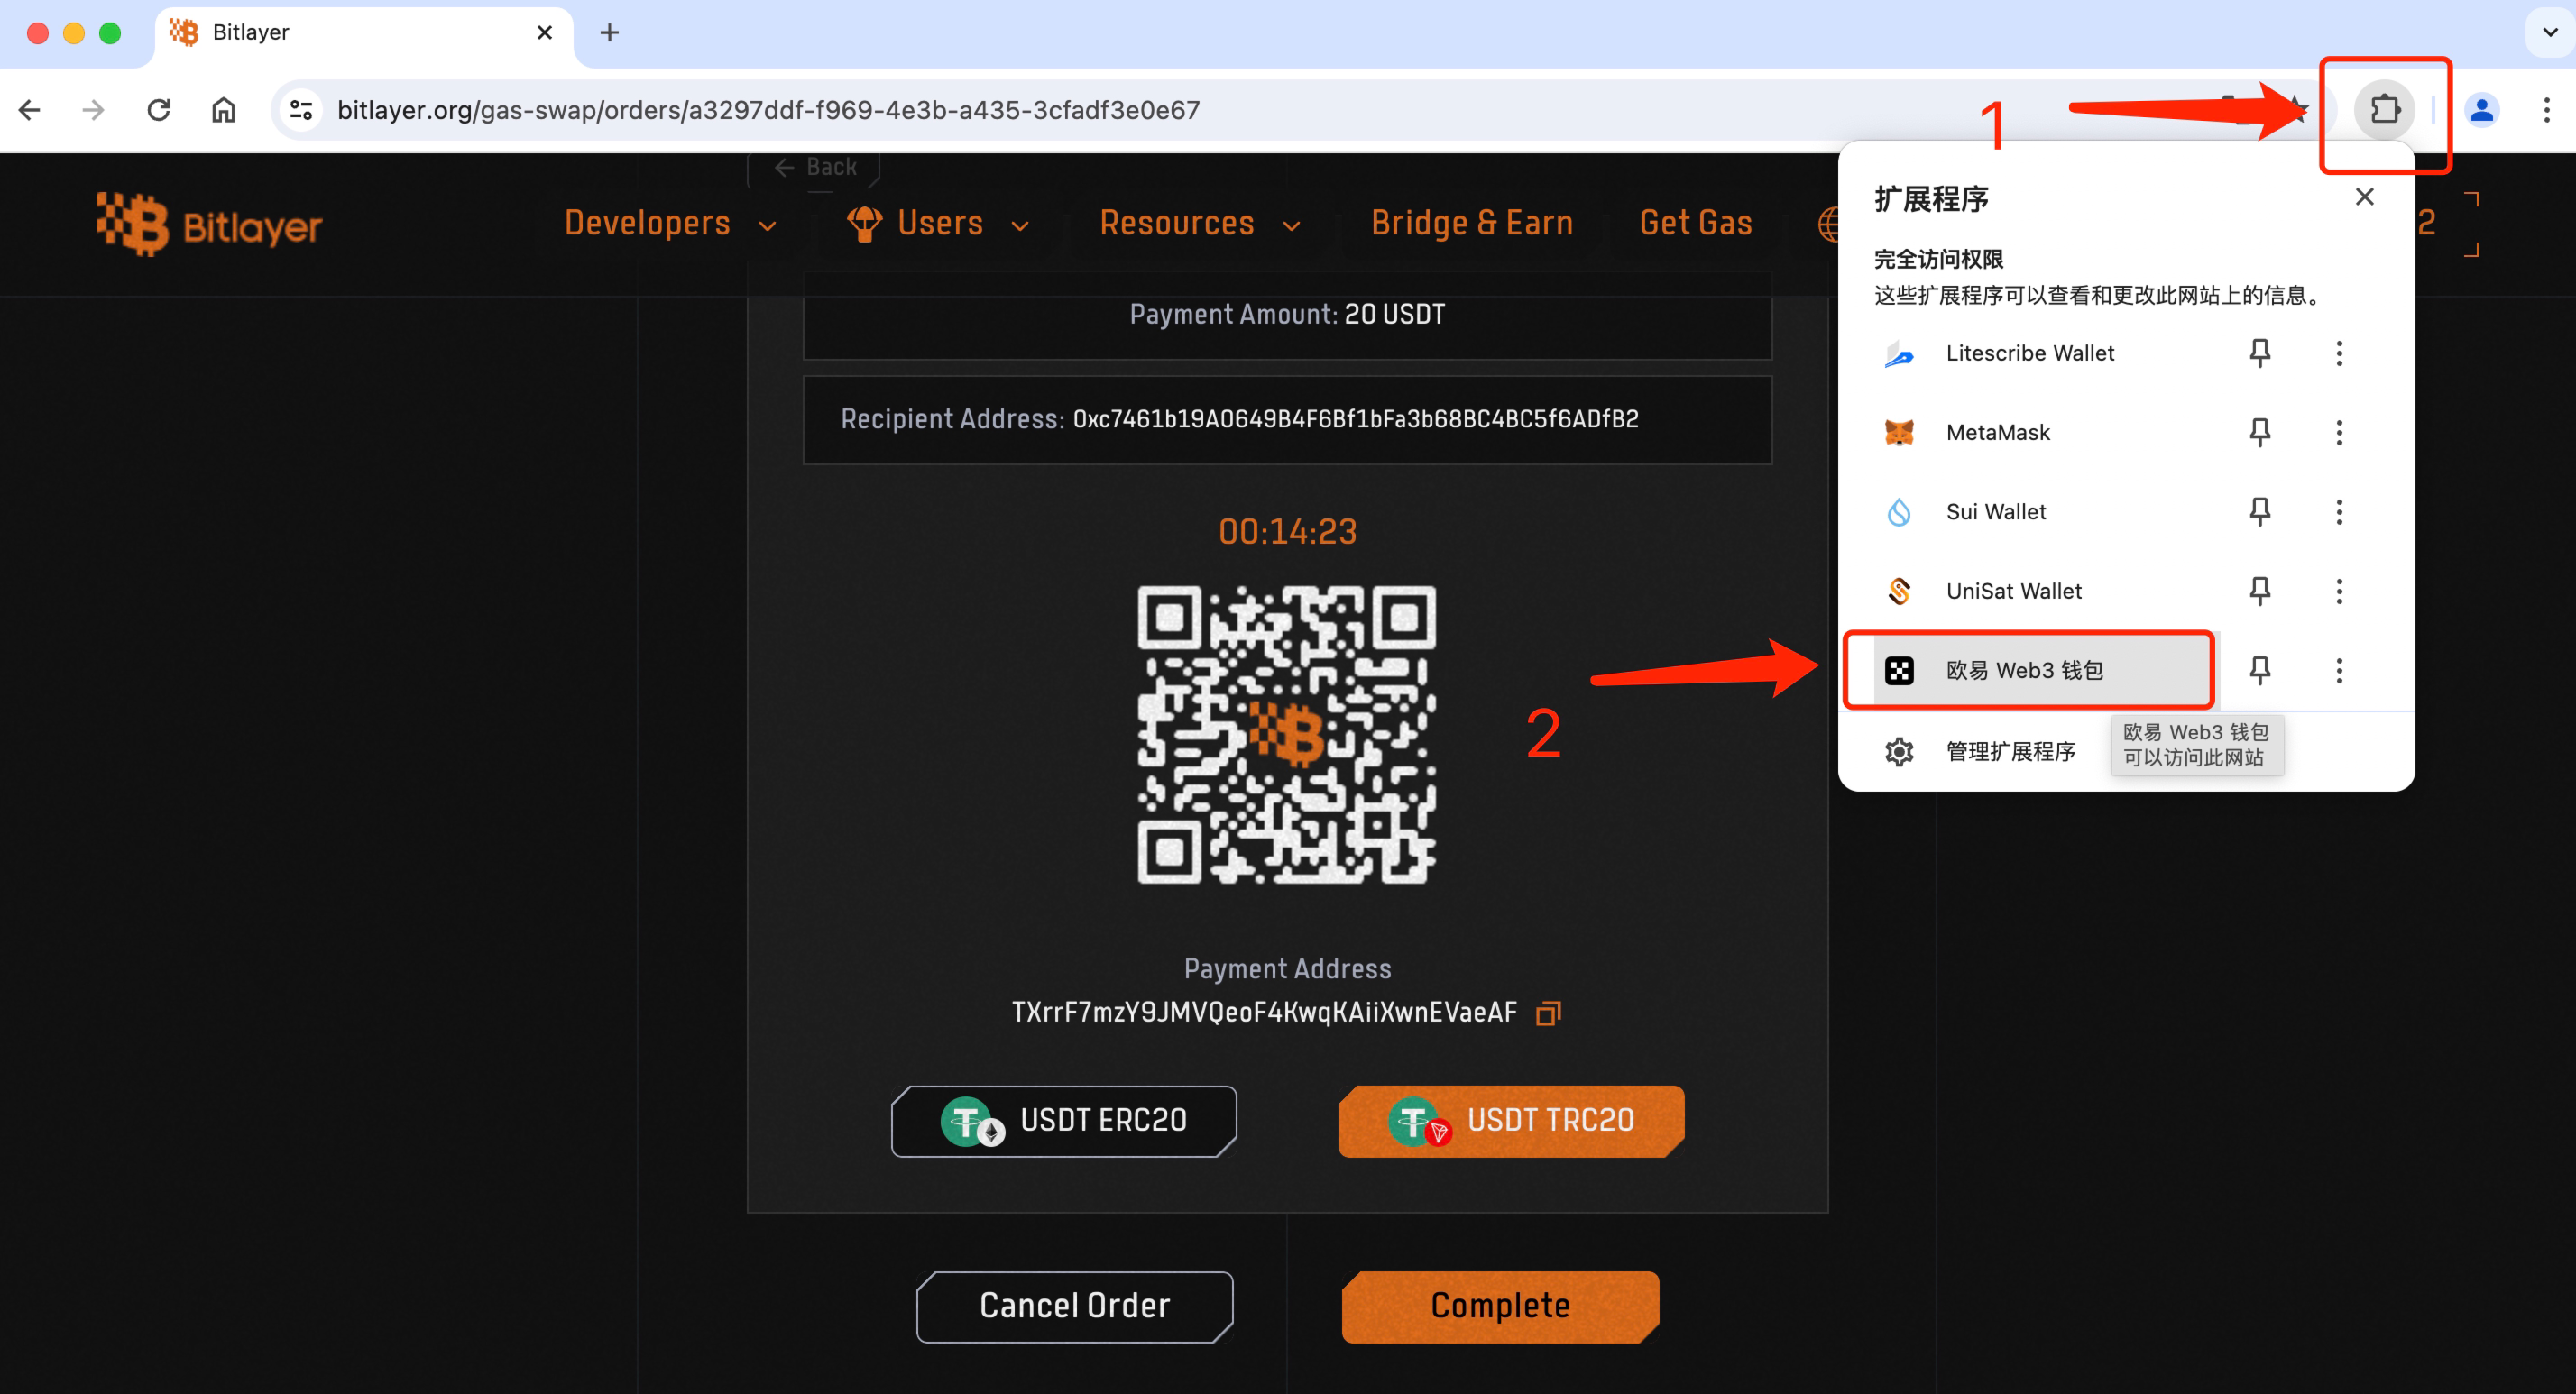Click the browser home icon
This screenshot has width=2576, height=1394.
tap(223, 109)
